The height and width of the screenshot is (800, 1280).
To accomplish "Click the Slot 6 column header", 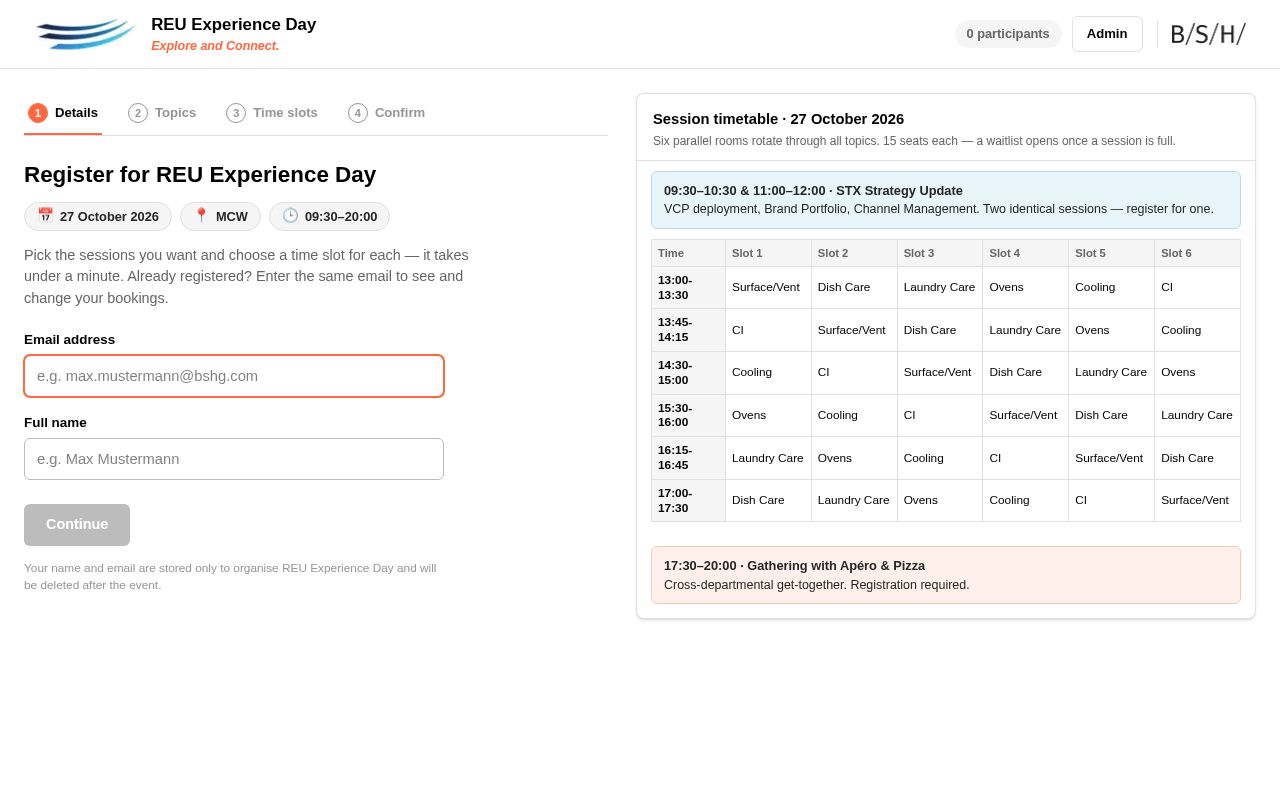I will coord(1197,253).
